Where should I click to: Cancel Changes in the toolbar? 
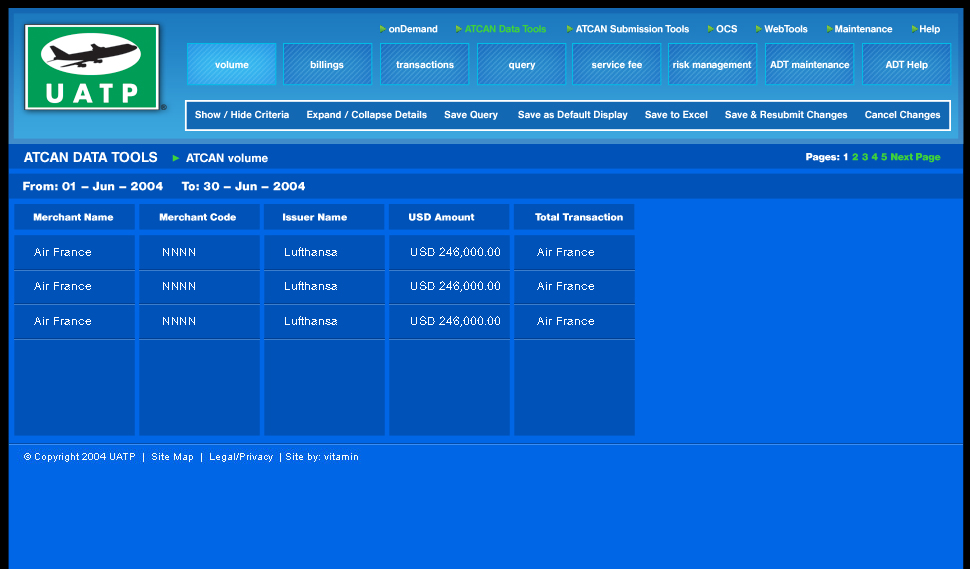coord(902,115)
